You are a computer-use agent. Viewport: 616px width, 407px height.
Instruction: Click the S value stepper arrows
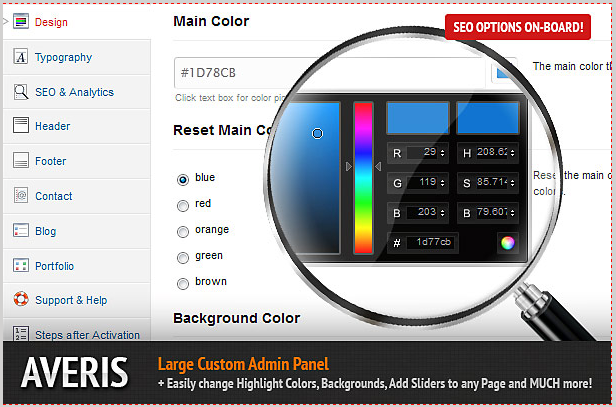click(512, 183)
